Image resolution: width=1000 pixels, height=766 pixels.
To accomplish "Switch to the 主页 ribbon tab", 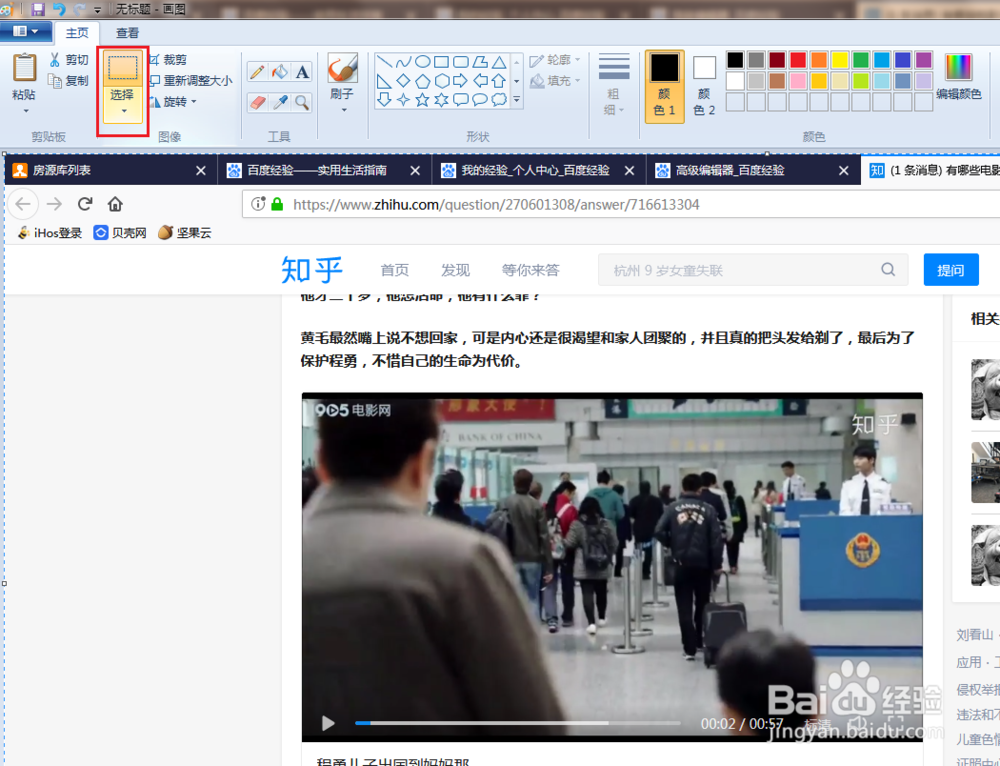I will point(77,33).
